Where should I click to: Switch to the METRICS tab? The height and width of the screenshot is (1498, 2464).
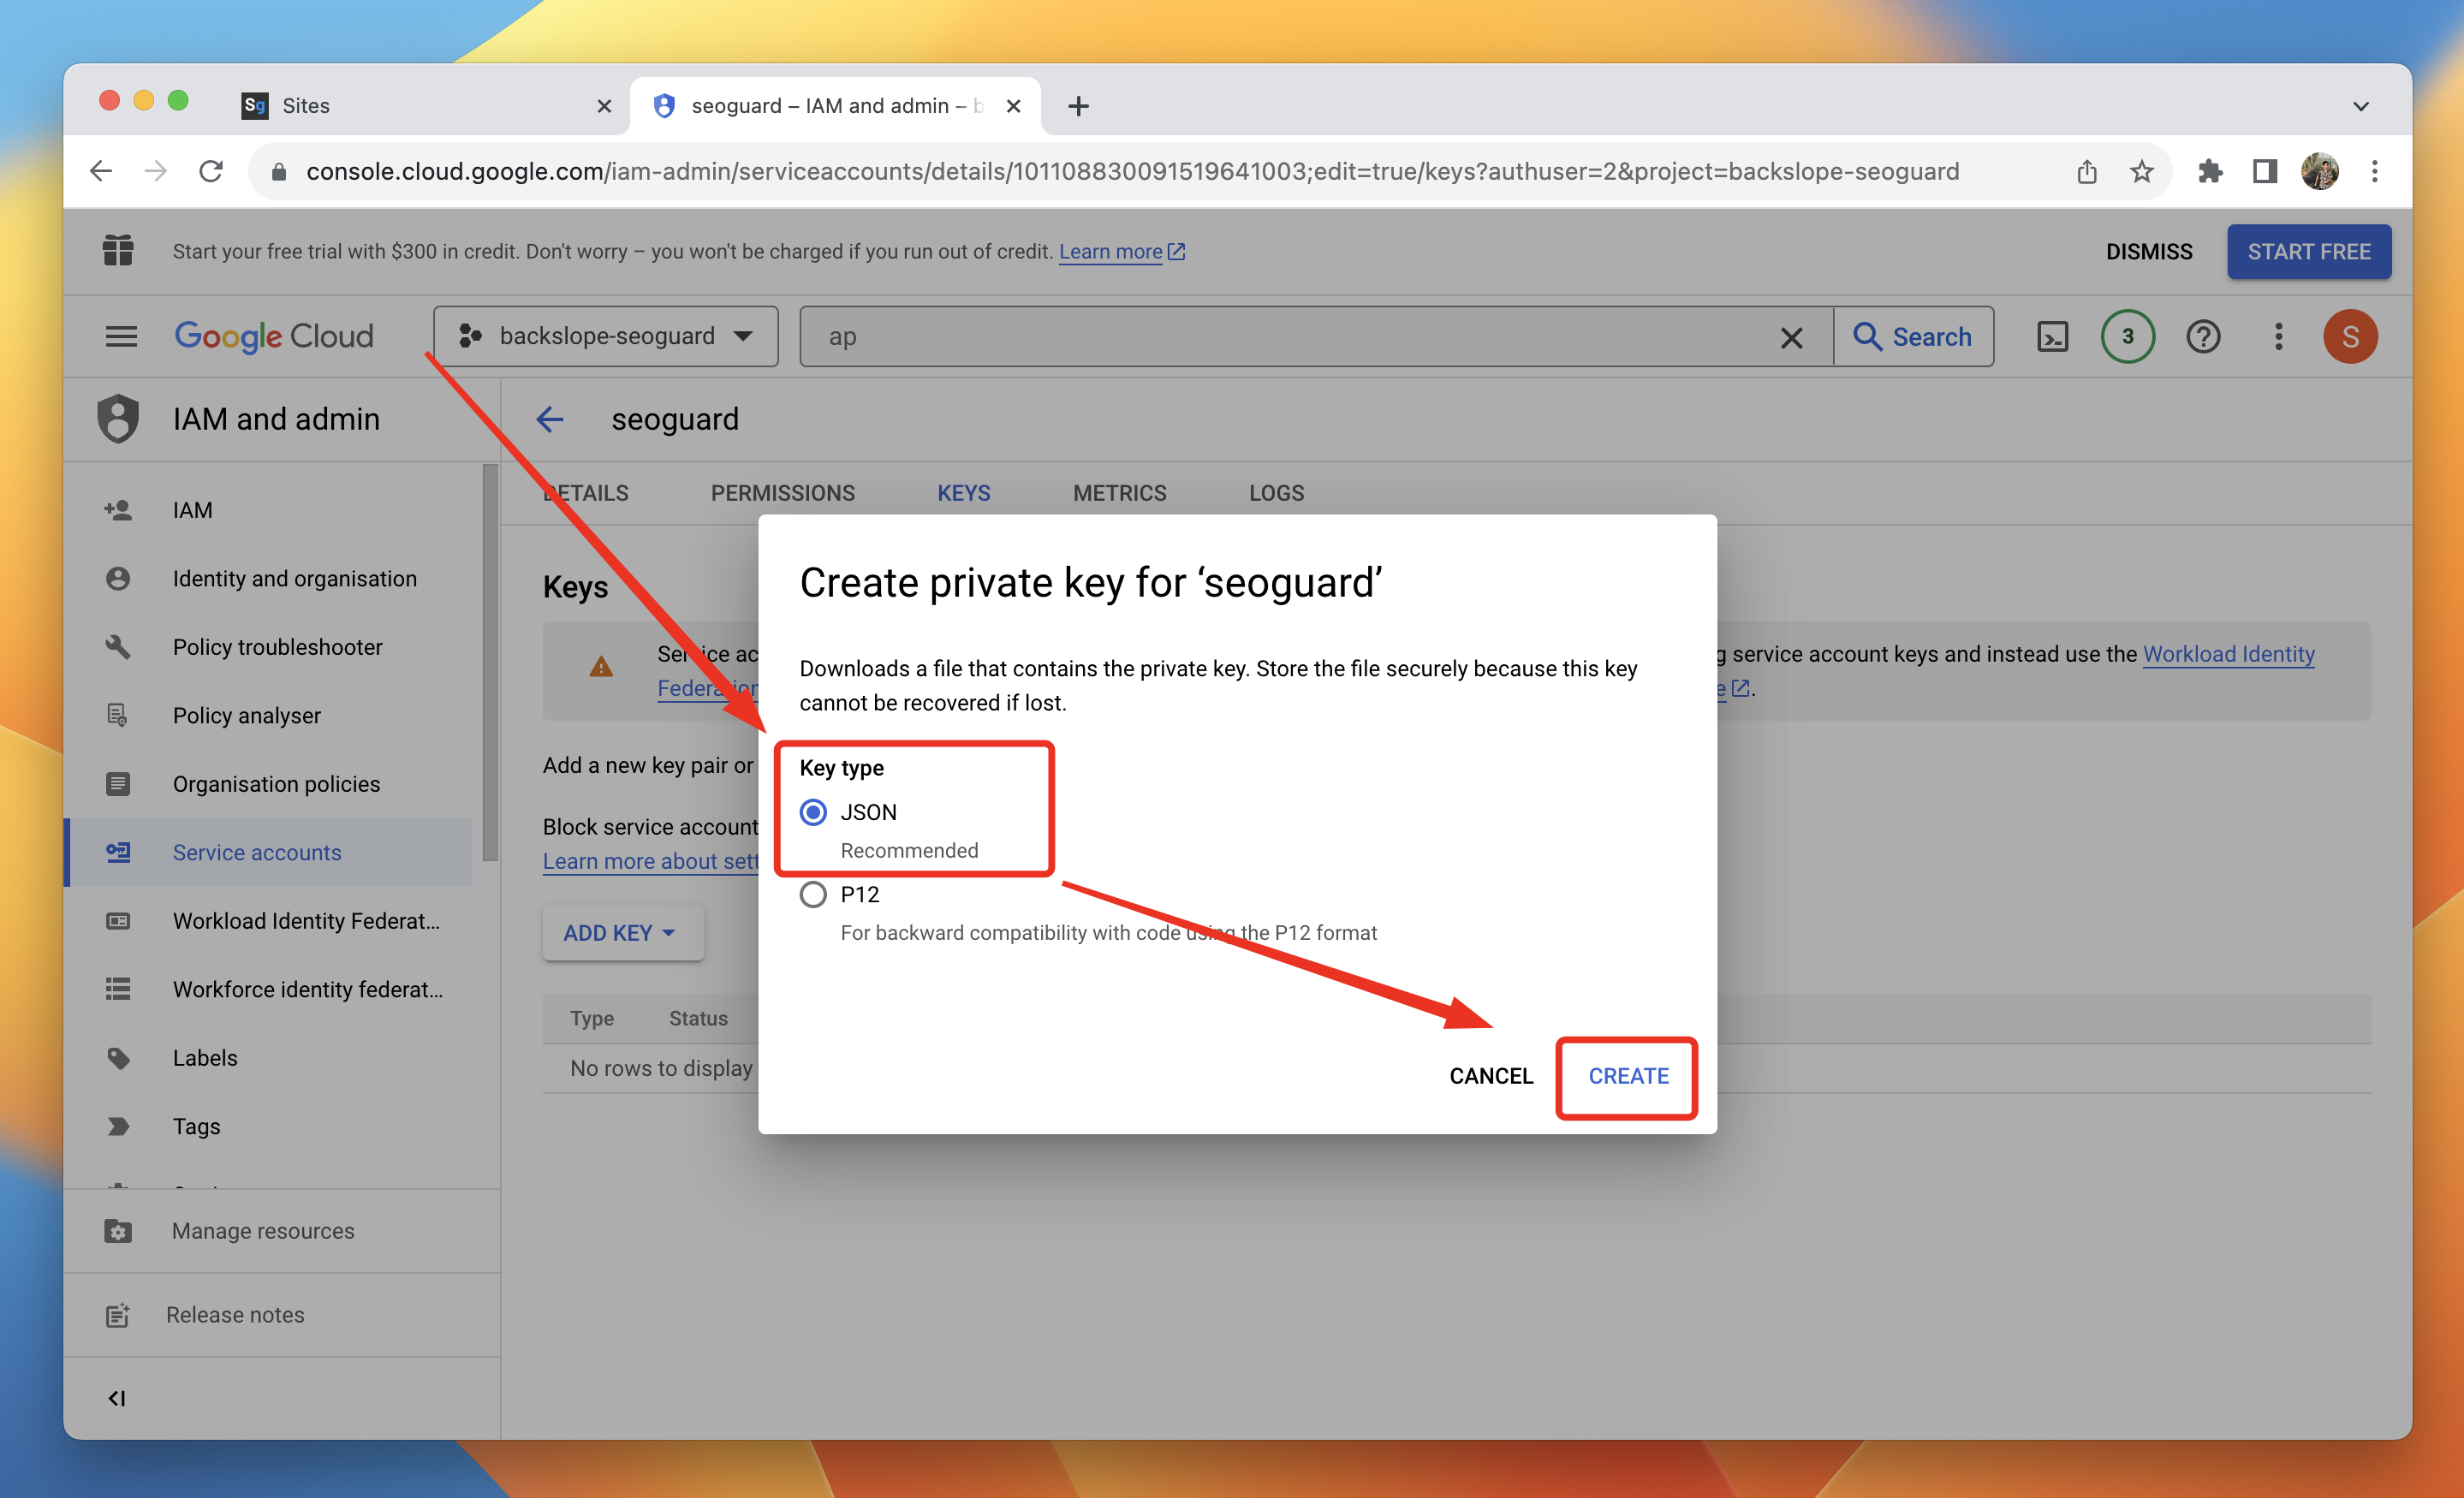tap(1119, 493)
